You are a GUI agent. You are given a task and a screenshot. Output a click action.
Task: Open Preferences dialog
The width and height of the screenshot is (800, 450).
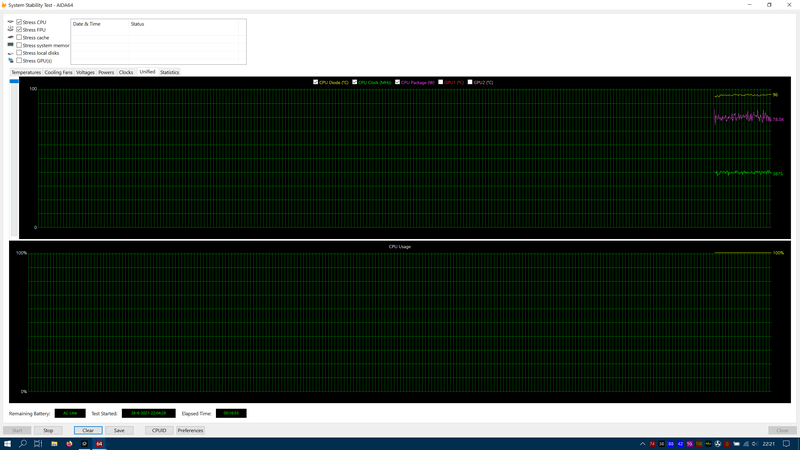click(190, 431)
